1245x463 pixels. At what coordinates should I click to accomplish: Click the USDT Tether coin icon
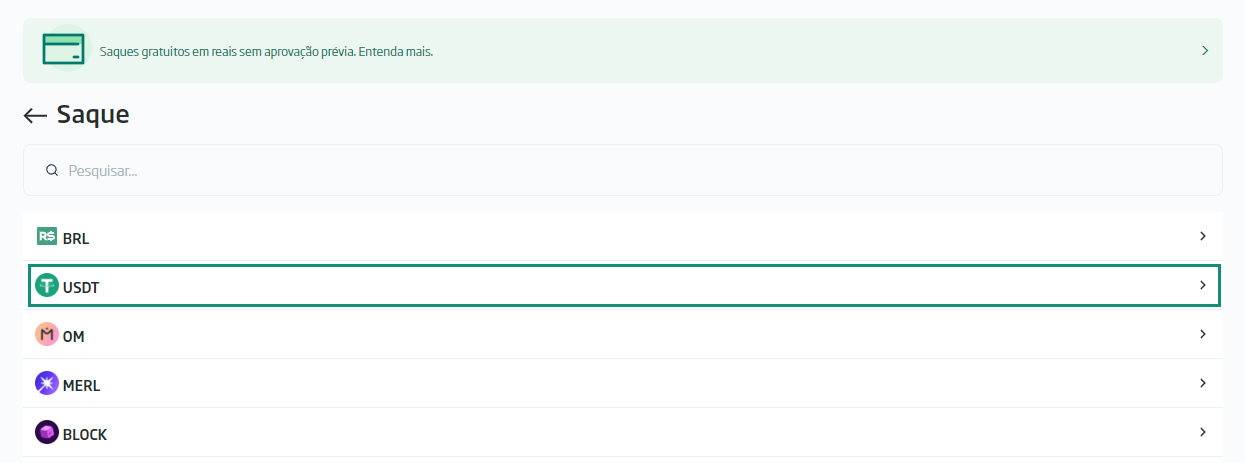point(47,286)
